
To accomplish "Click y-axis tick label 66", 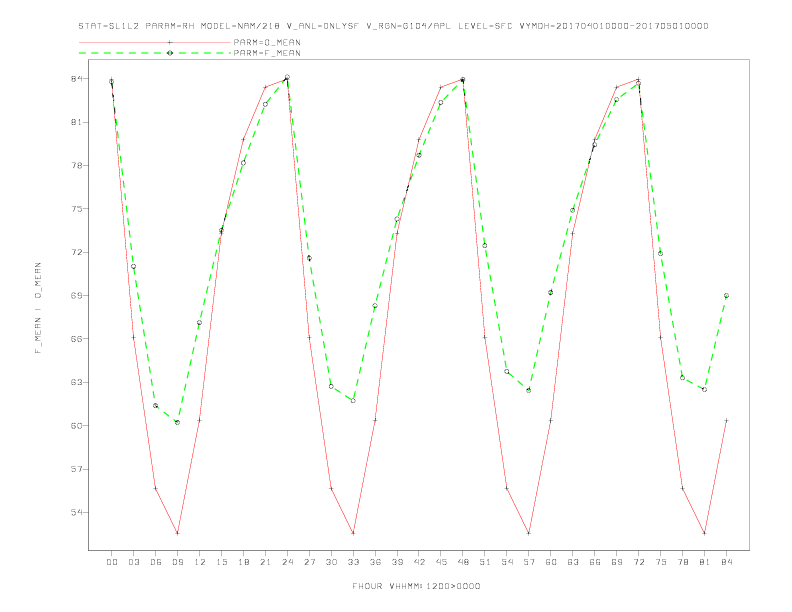I will [x=77, y=339].
